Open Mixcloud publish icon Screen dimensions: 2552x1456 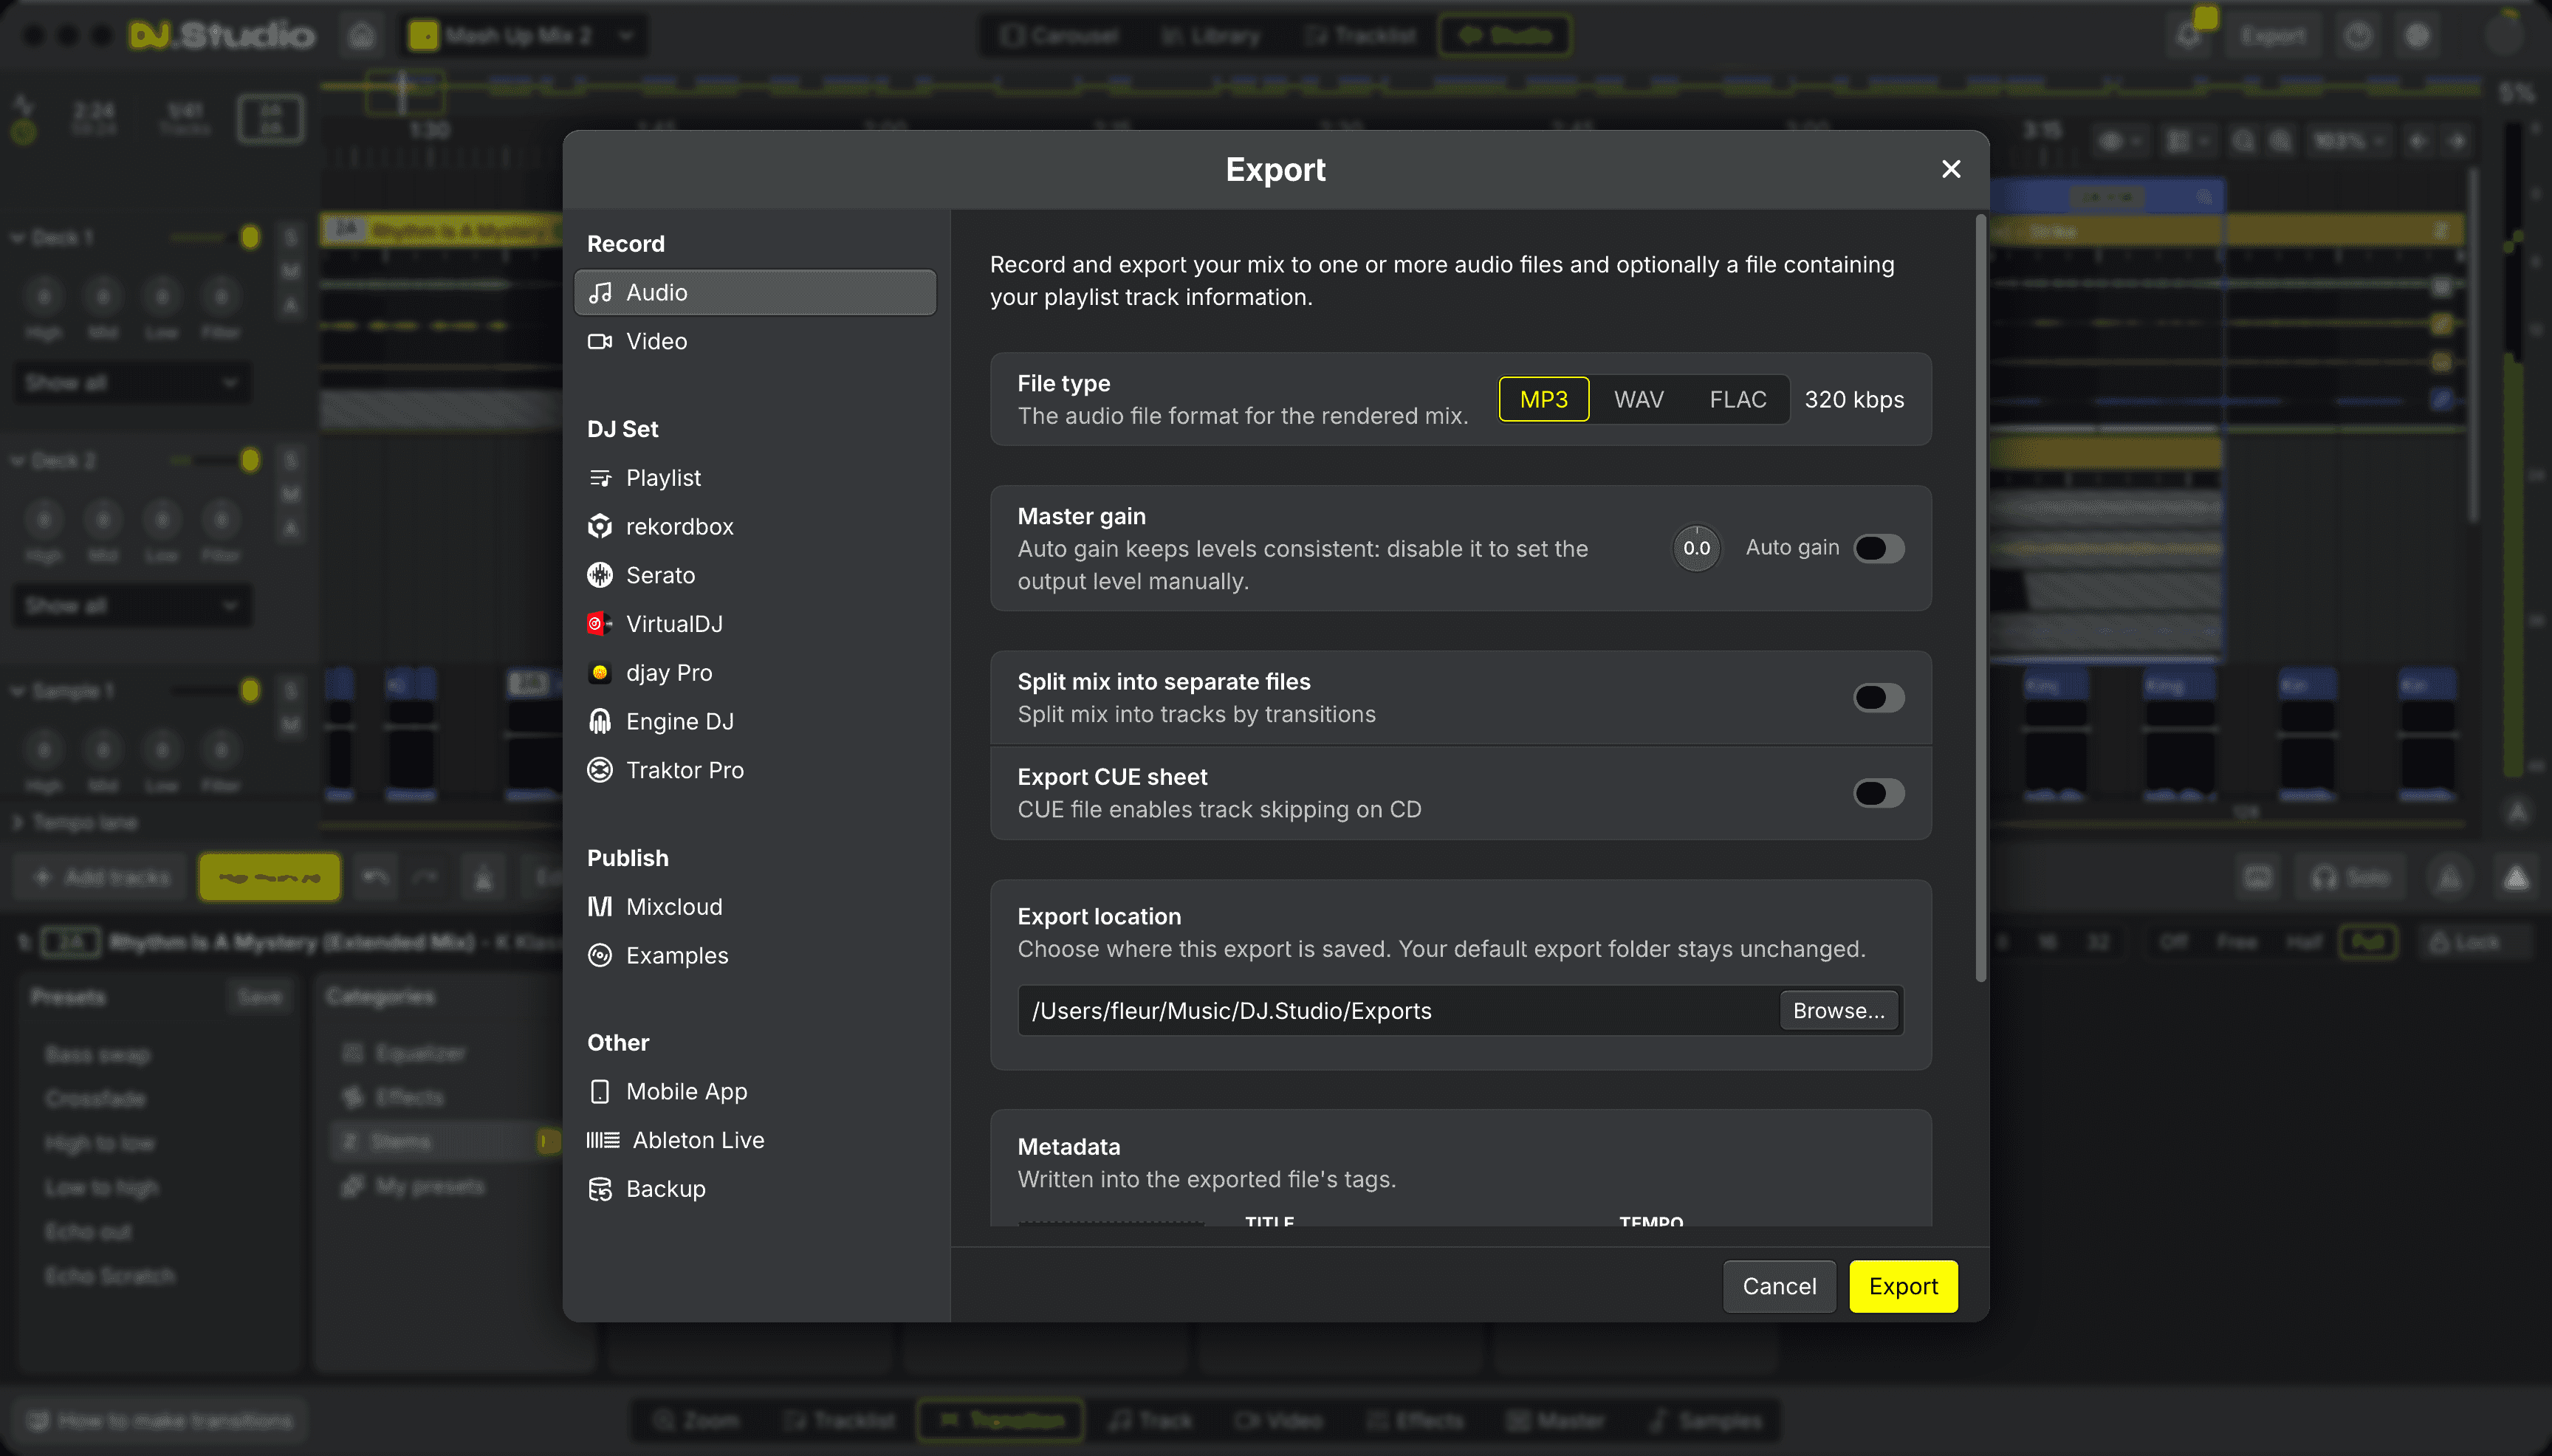[x=600, y=907]
